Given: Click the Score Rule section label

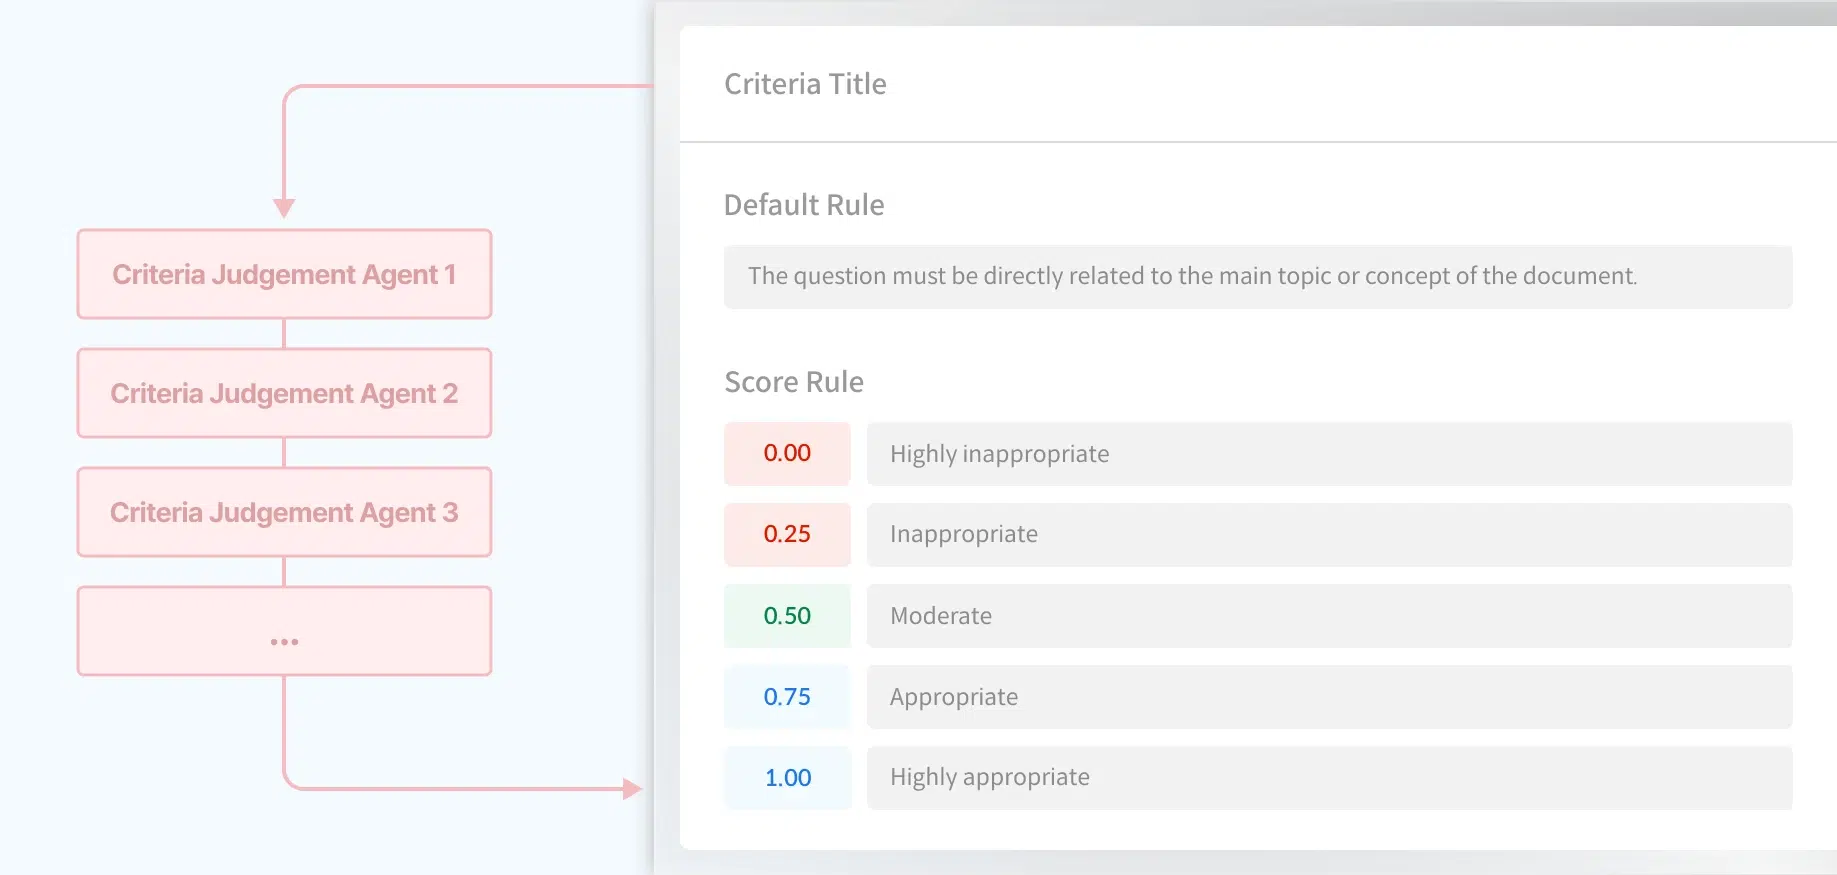Looking at the screenshot, I should tap(794, 382).
